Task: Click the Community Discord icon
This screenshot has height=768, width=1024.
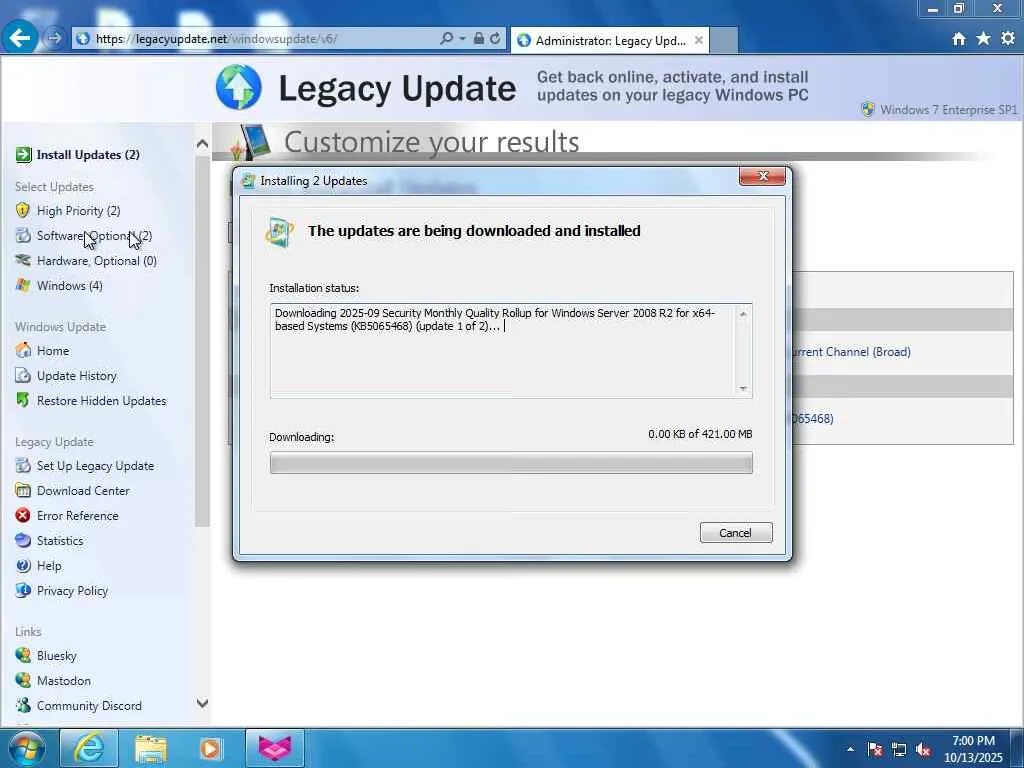Action: coord(23,705)
